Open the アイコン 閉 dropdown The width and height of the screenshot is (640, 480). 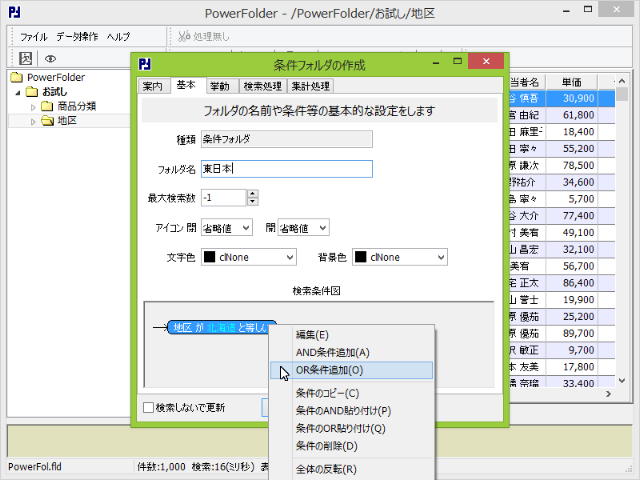tap(227, 228)
